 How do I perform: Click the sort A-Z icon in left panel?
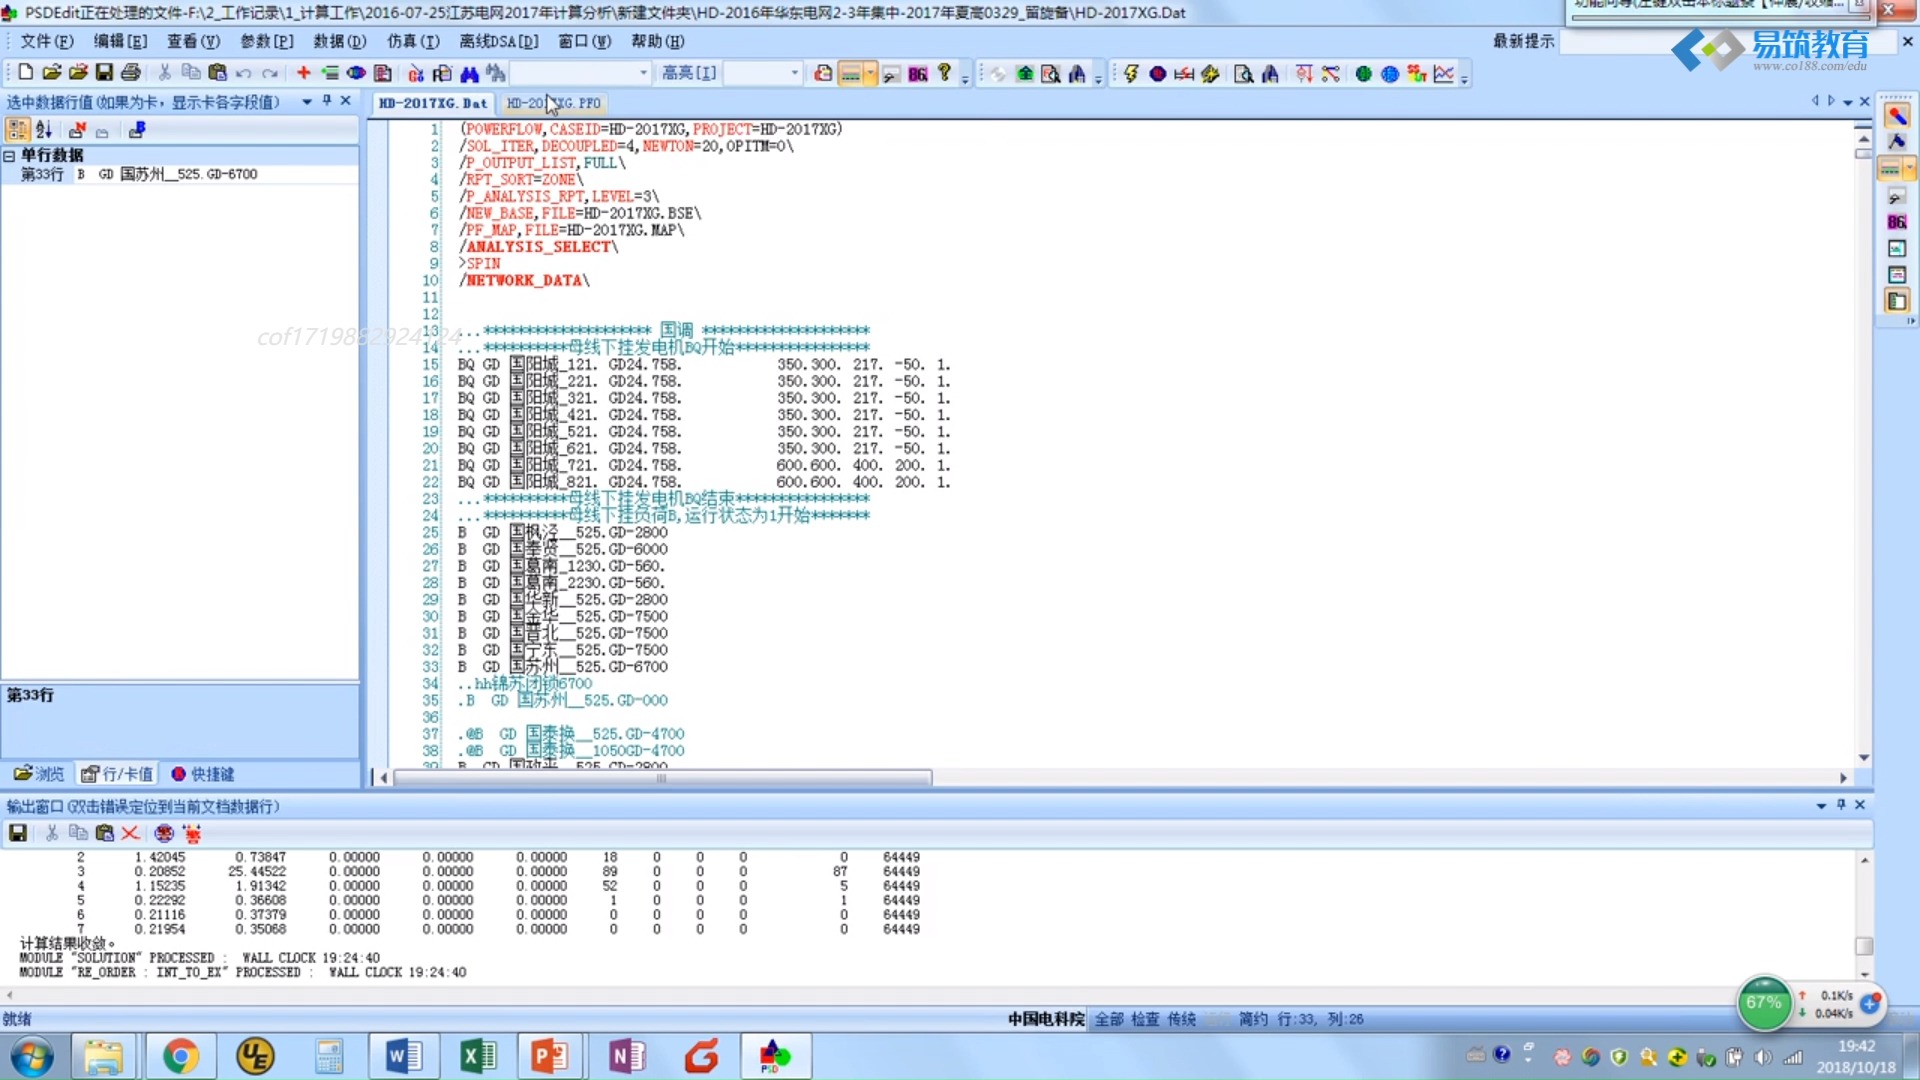click(44, 130)
